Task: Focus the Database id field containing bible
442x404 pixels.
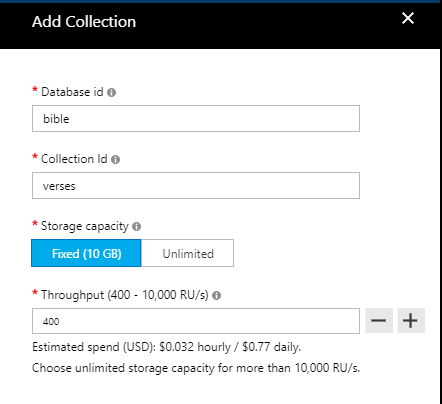Action: [196, 119]
